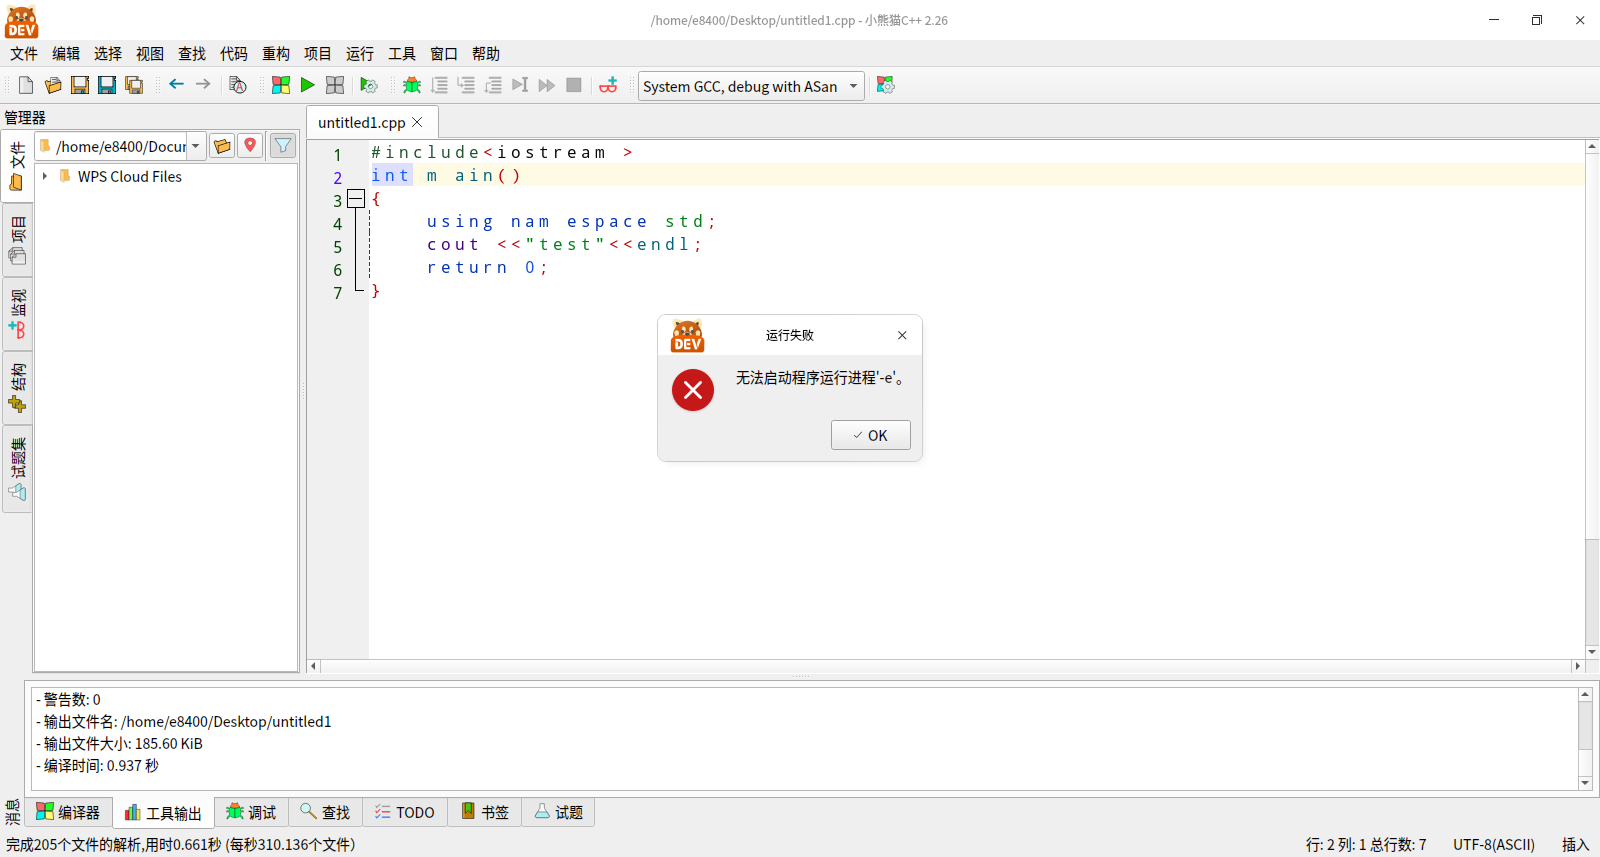
Task: Click the new file toolbar icon
Action: click(x=26, y=86)
